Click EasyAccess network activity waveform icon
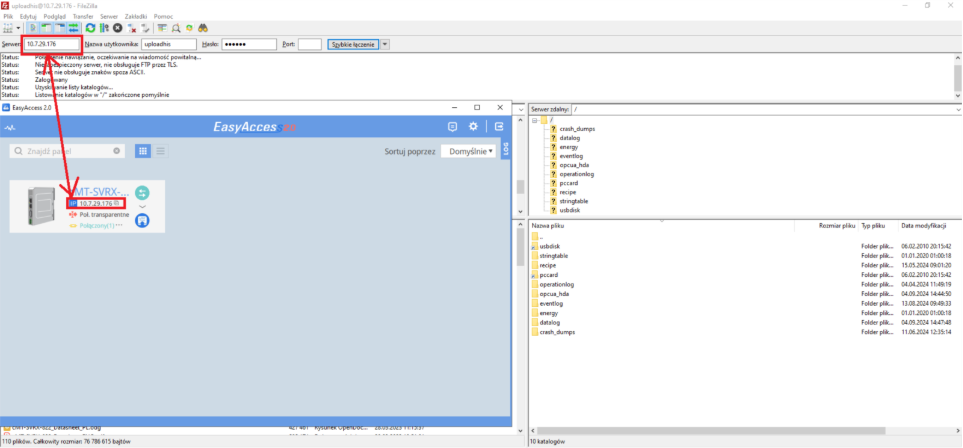Screen dimensions: 963x448 [10, 127]
